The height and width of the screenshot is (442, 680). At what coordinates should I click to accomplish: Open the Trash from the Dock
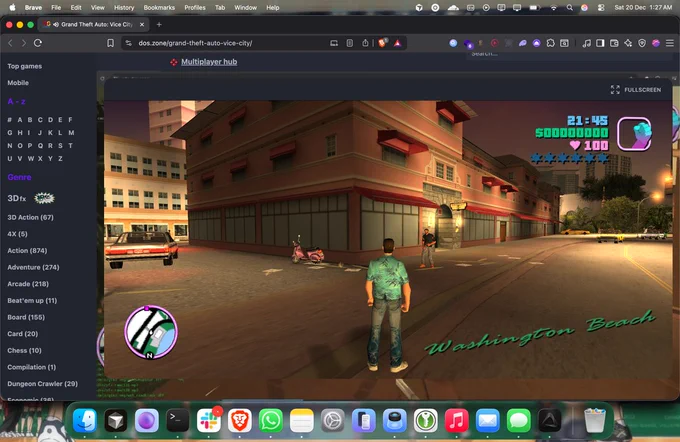coord(595,420)
